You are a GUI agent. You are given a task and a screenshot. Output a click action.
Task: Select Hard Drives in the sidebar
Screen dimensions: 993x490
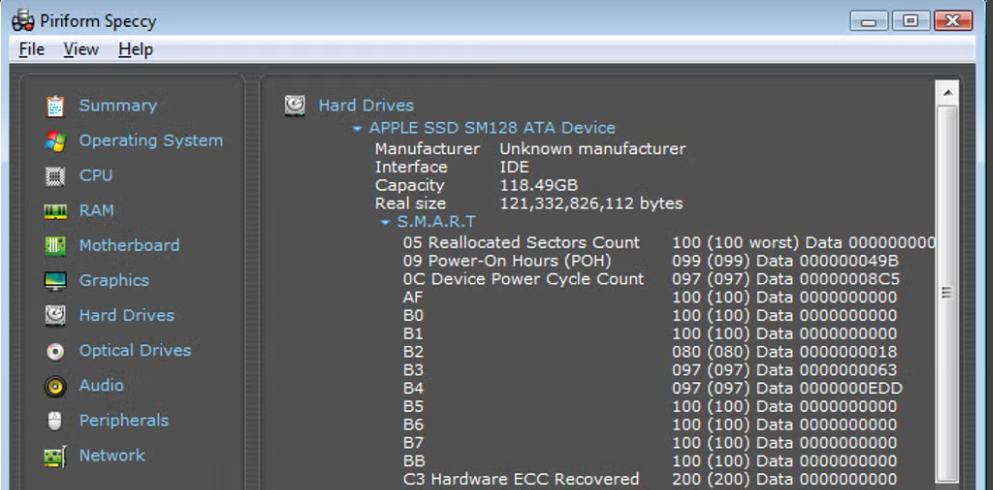[x=127, y=315]
